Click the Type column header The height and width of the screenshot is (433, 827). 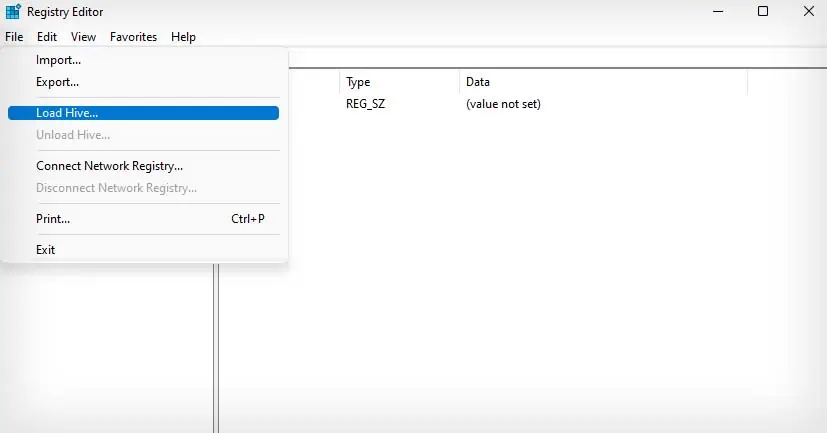pyautogui.click(x=399, y=82)
